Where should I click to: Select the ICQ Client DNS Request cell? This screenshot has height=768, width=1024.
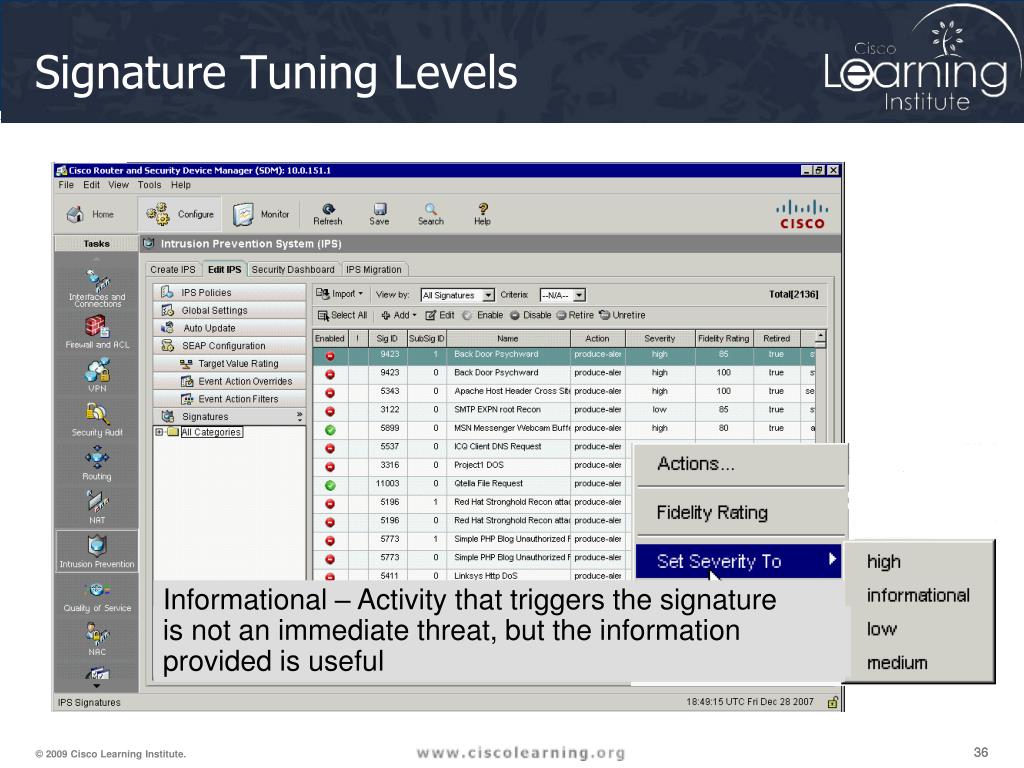(508, 447)
